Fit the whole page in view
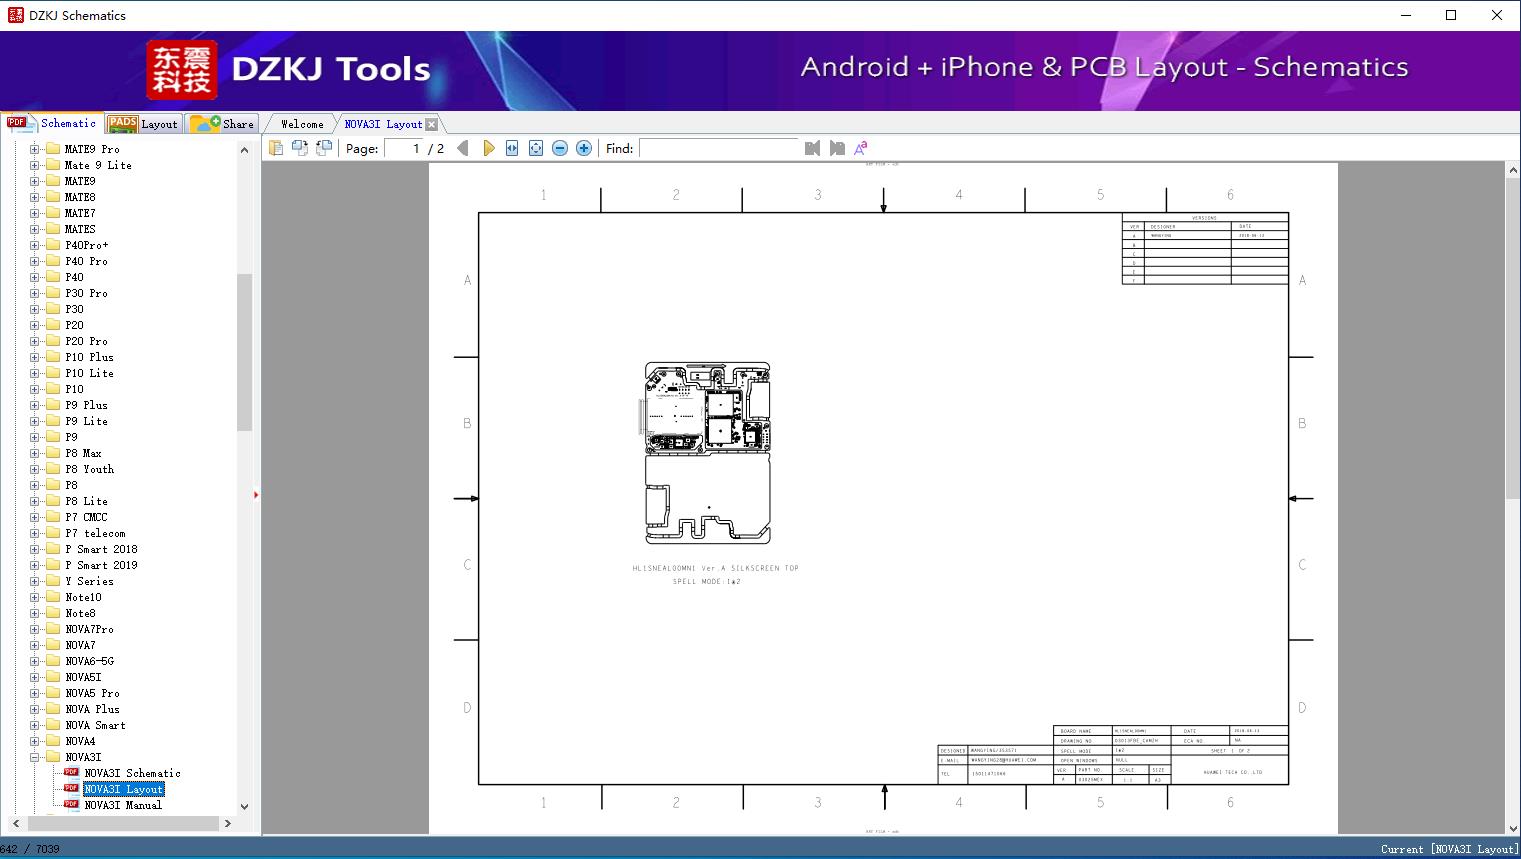This screenshot has height=859, width=1521. (536, 148)
